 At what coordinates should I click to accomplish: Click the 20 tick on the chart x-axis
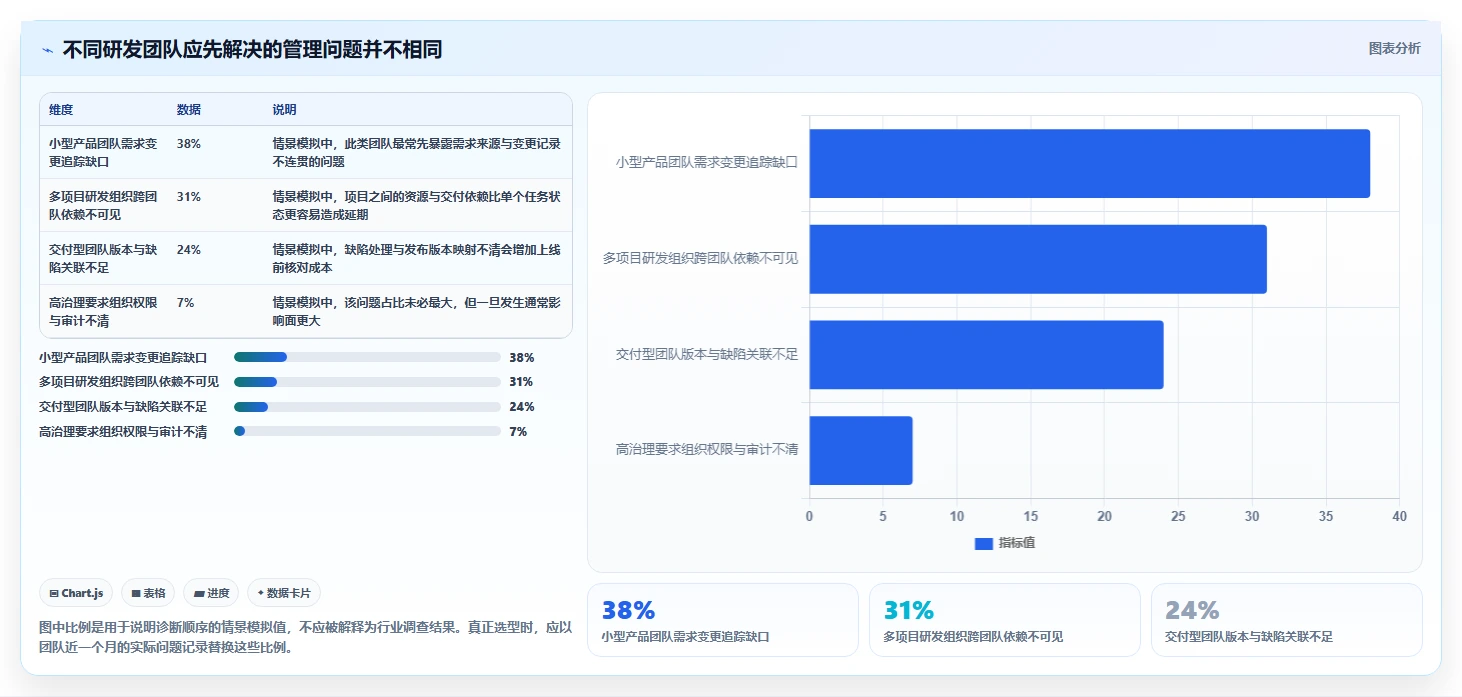tap(1104, 516)
